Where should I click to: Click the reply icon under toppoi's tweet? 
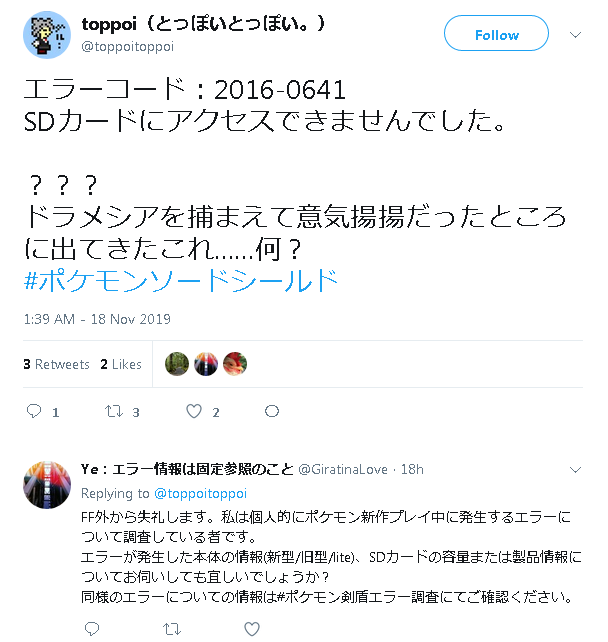coord(34,411)
